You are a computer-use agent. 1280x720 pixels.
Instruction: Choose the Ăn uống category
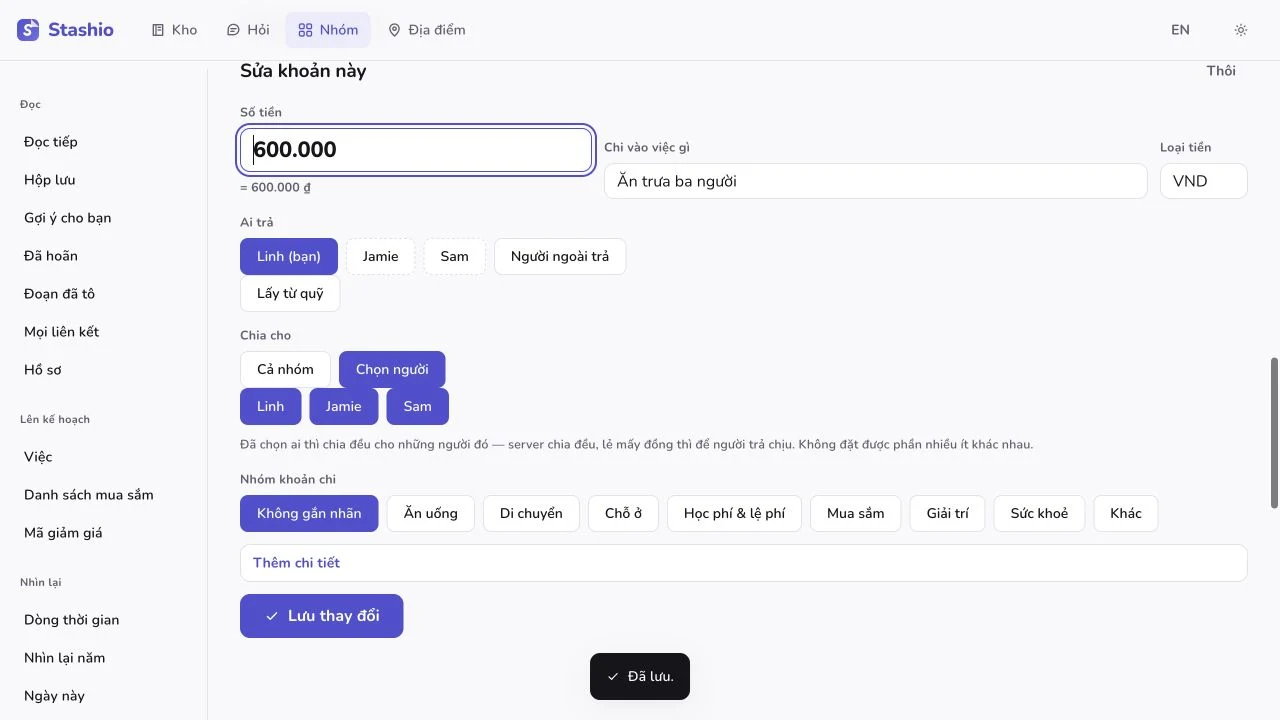[430, 513]
